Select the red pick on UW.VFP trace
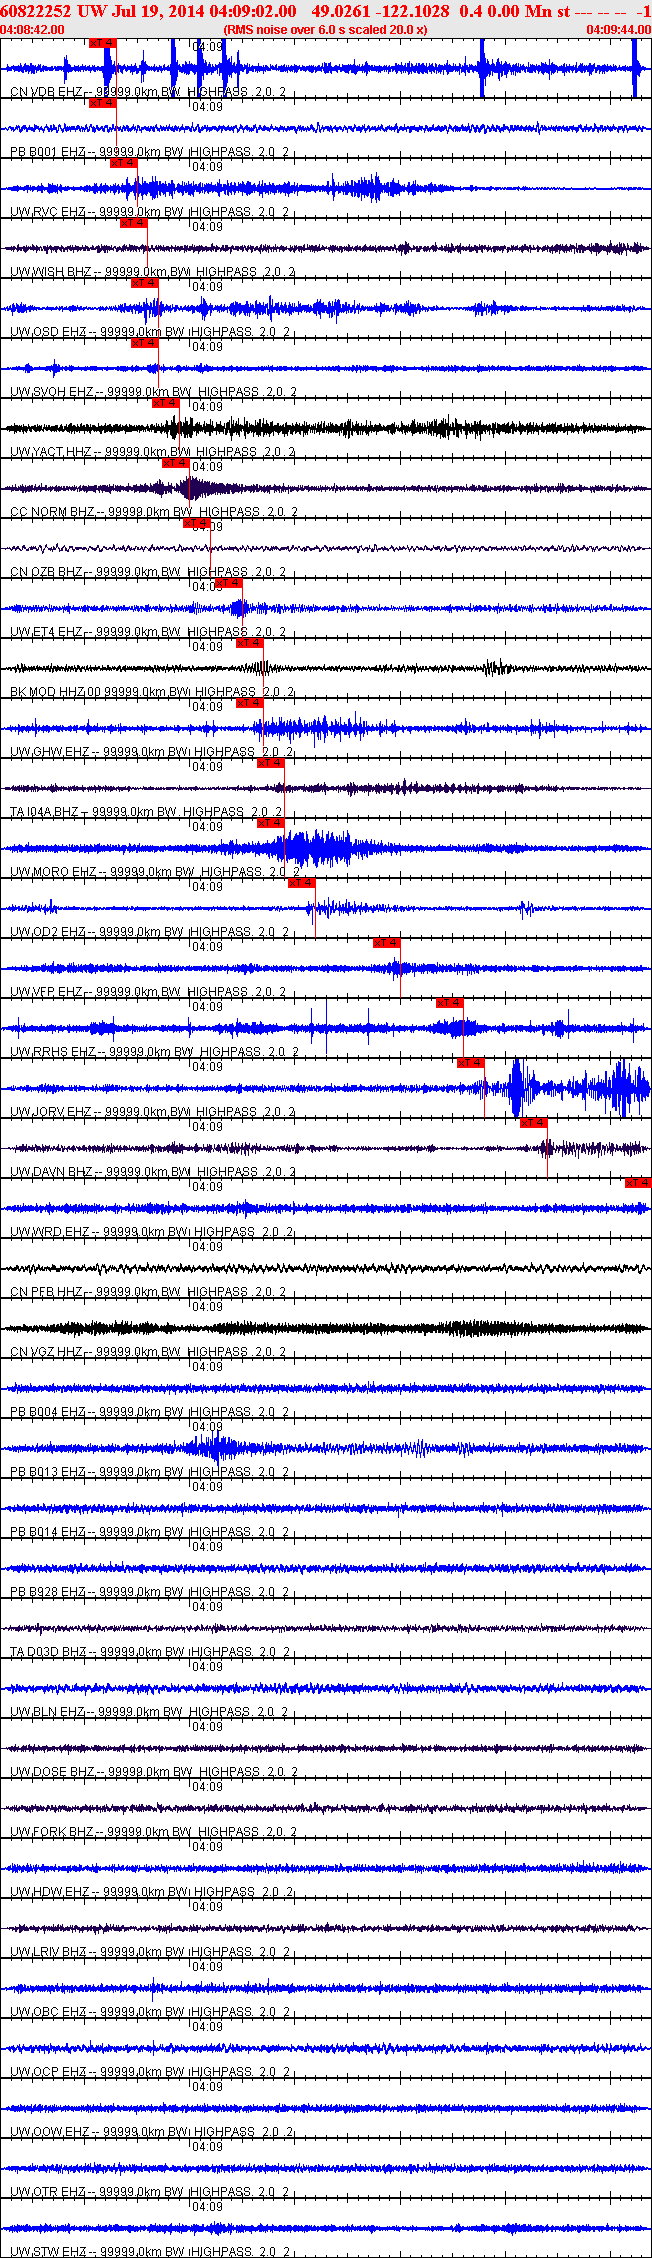 click(387, 943)
